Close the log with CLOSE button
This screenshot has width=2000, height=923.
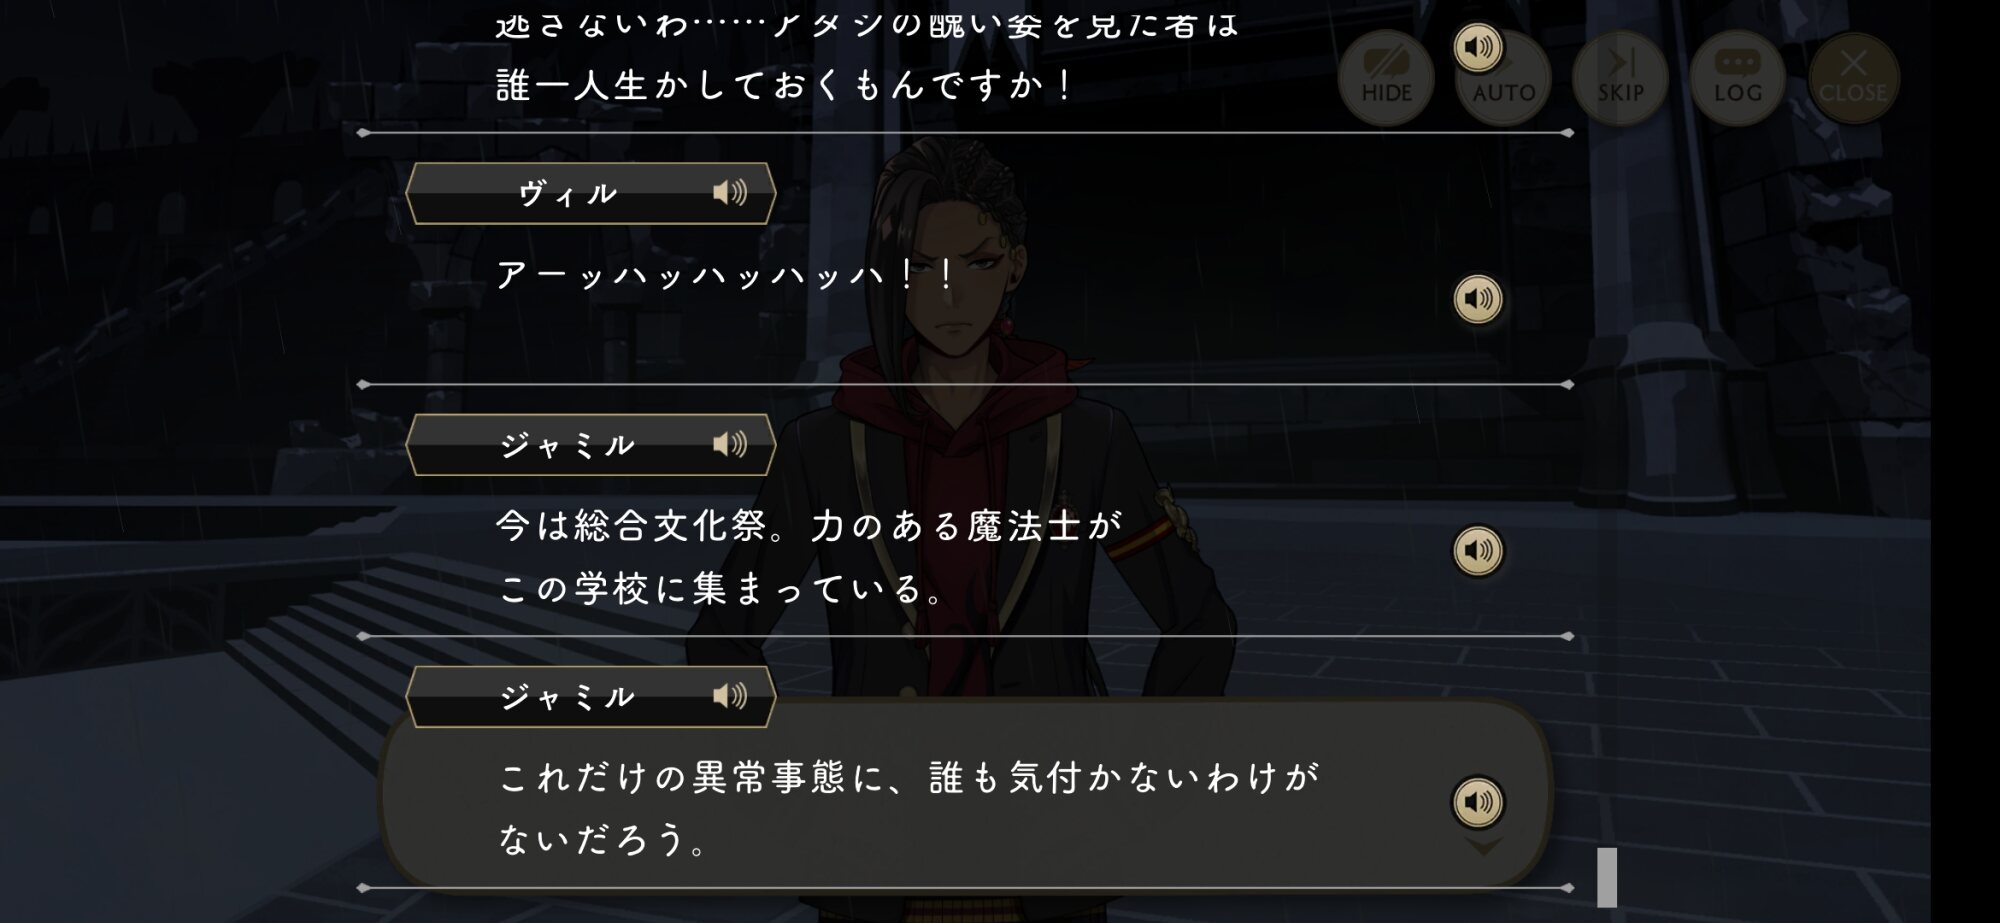1853,78
